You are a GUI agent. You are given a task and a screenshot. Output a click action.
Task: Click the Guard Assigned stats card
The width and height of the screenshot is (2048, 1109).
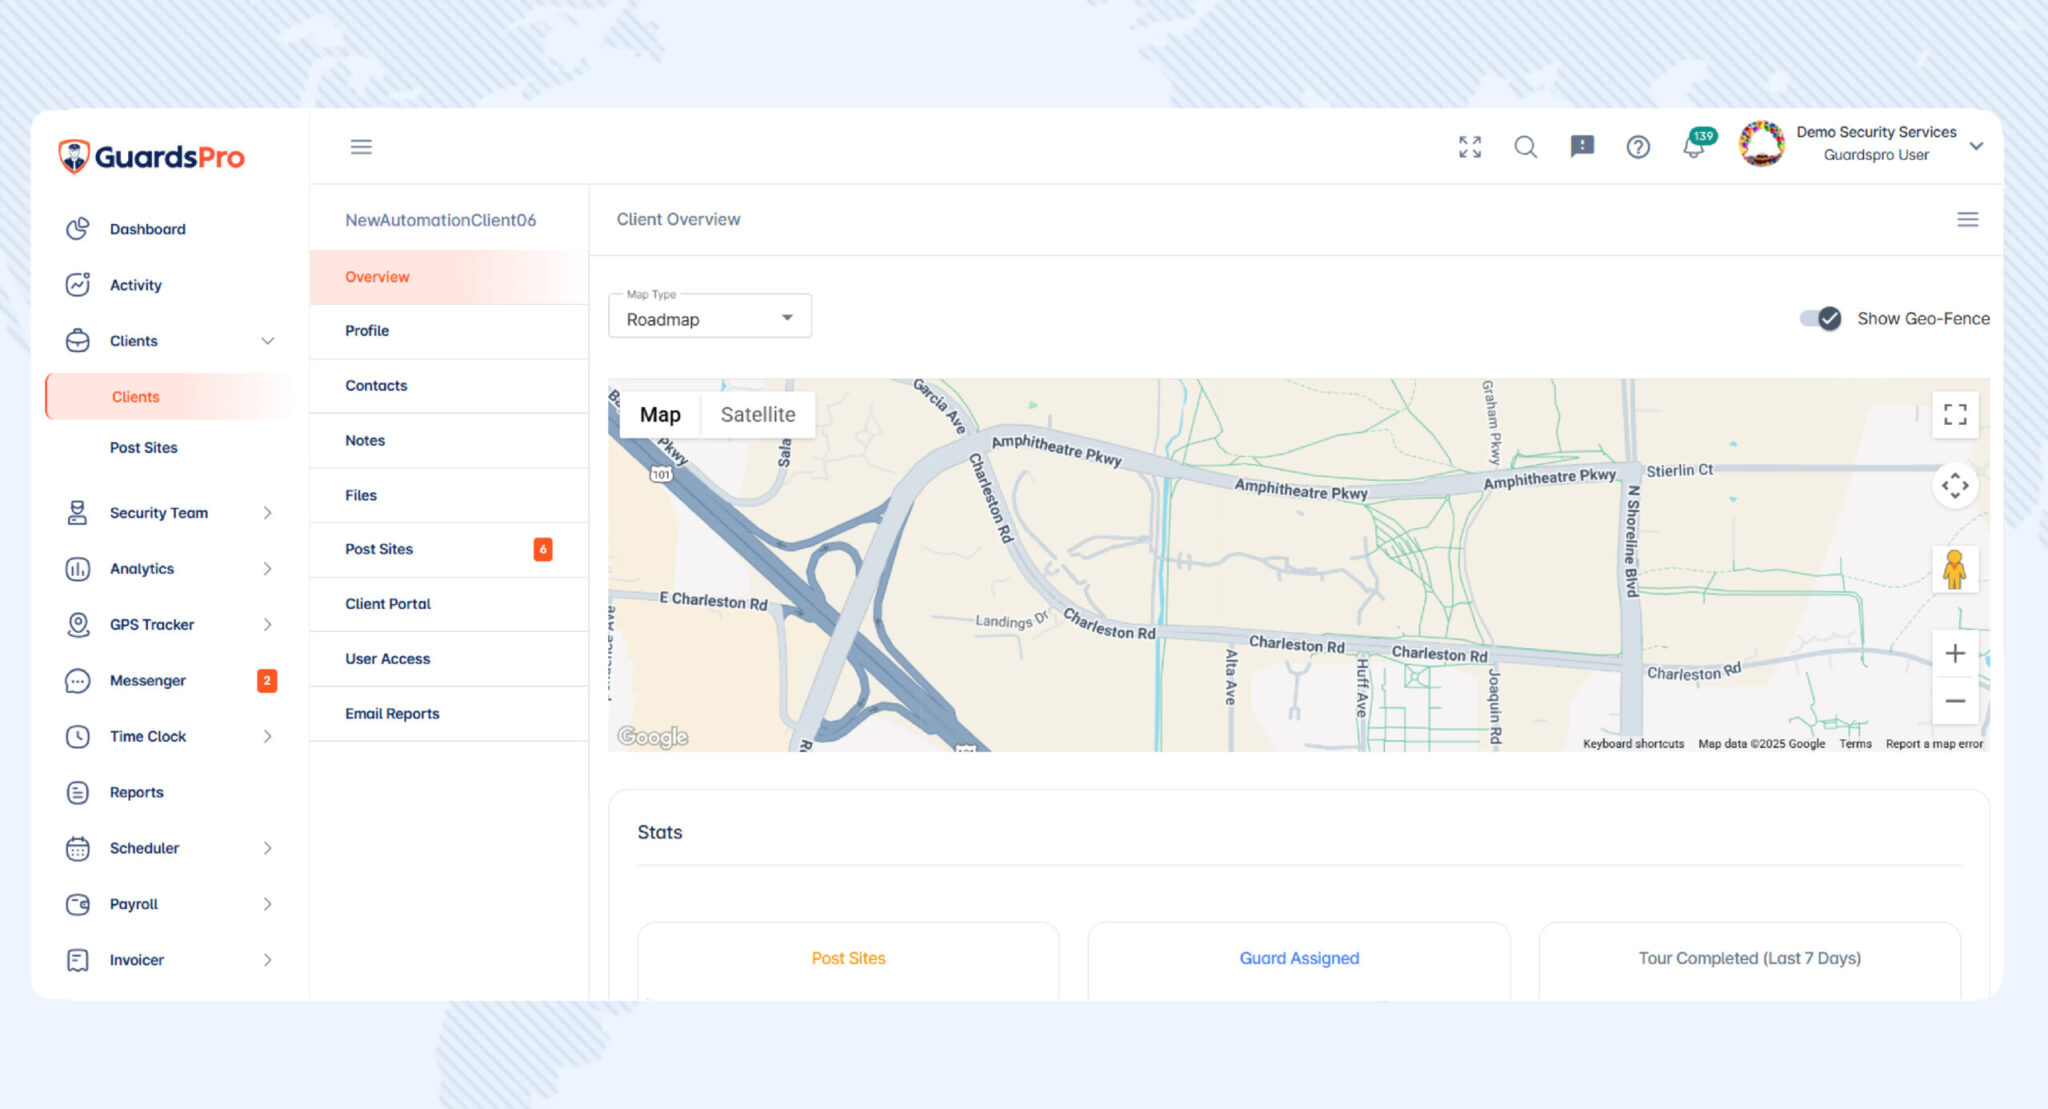point(1299,960)
